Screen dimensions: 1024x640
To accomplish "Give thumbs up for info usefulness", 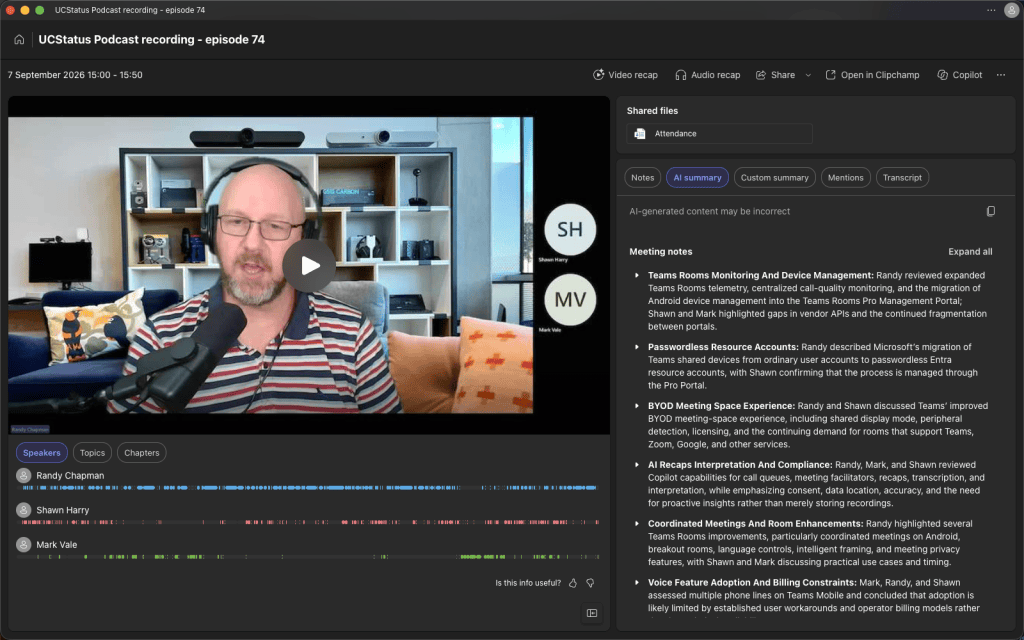I will point(573,583).
